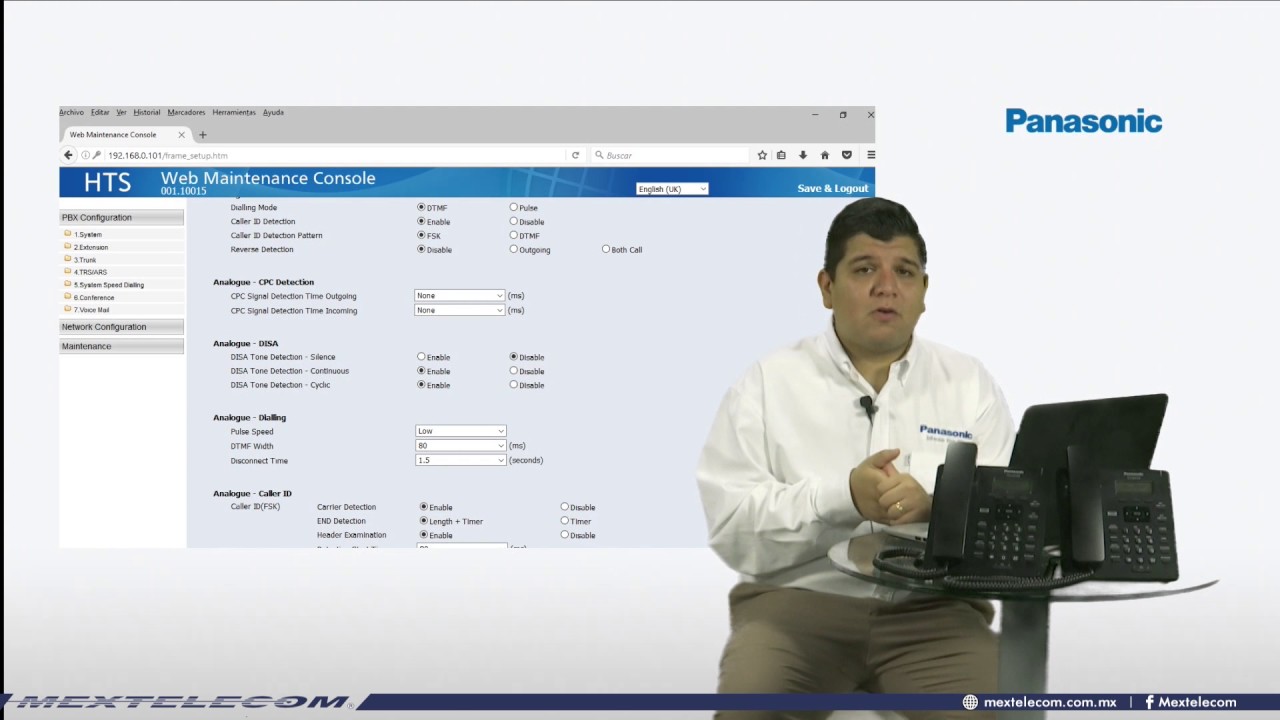Click the search magnifier icon in Buscar box
Screen dimensions: 1280x720
click(x=599, y=155)
